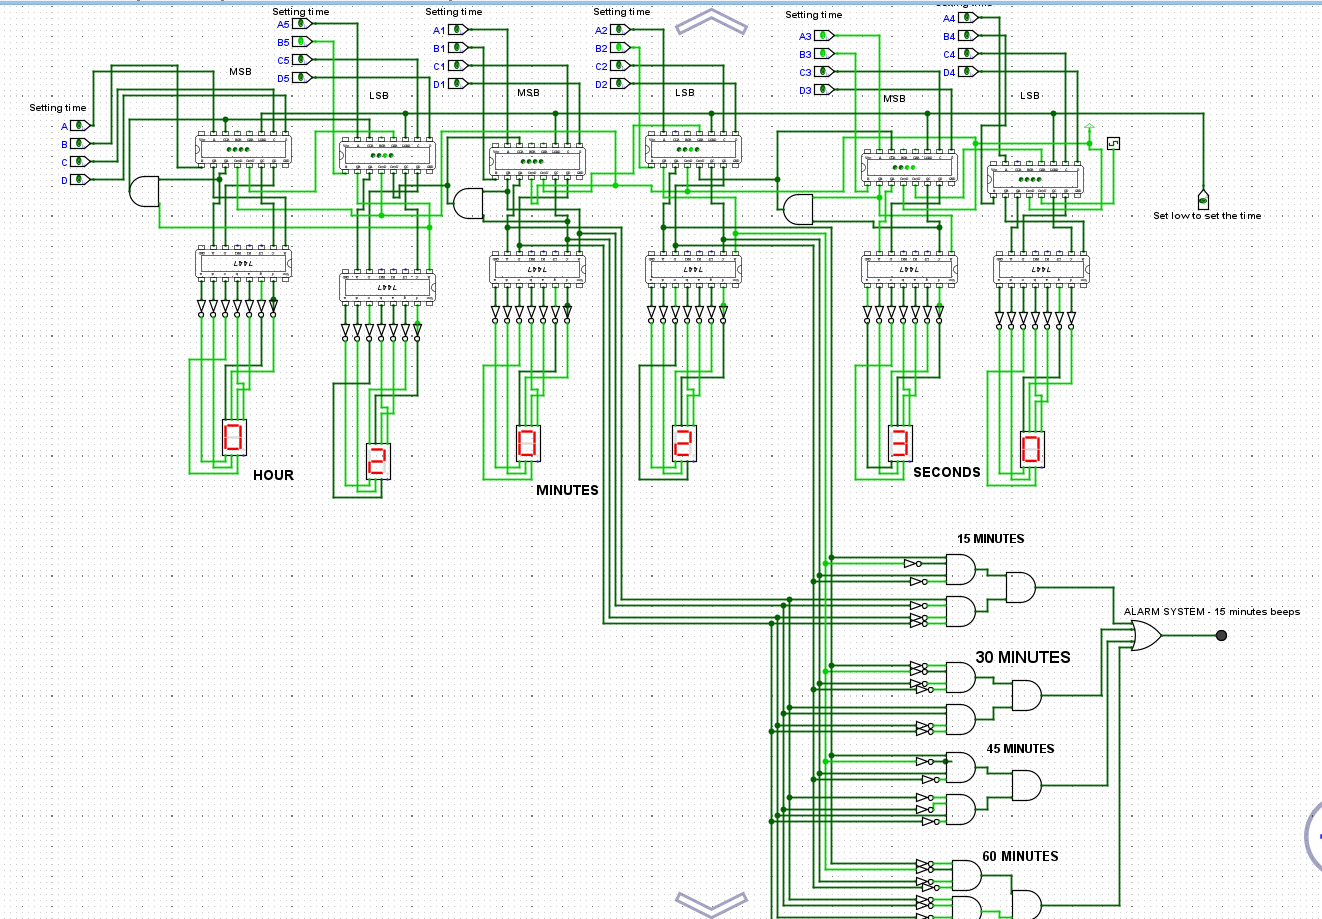Toggle input pin B2
Image resolution: width=1322 pixels, height=919 pixels.
coord(620,48)
